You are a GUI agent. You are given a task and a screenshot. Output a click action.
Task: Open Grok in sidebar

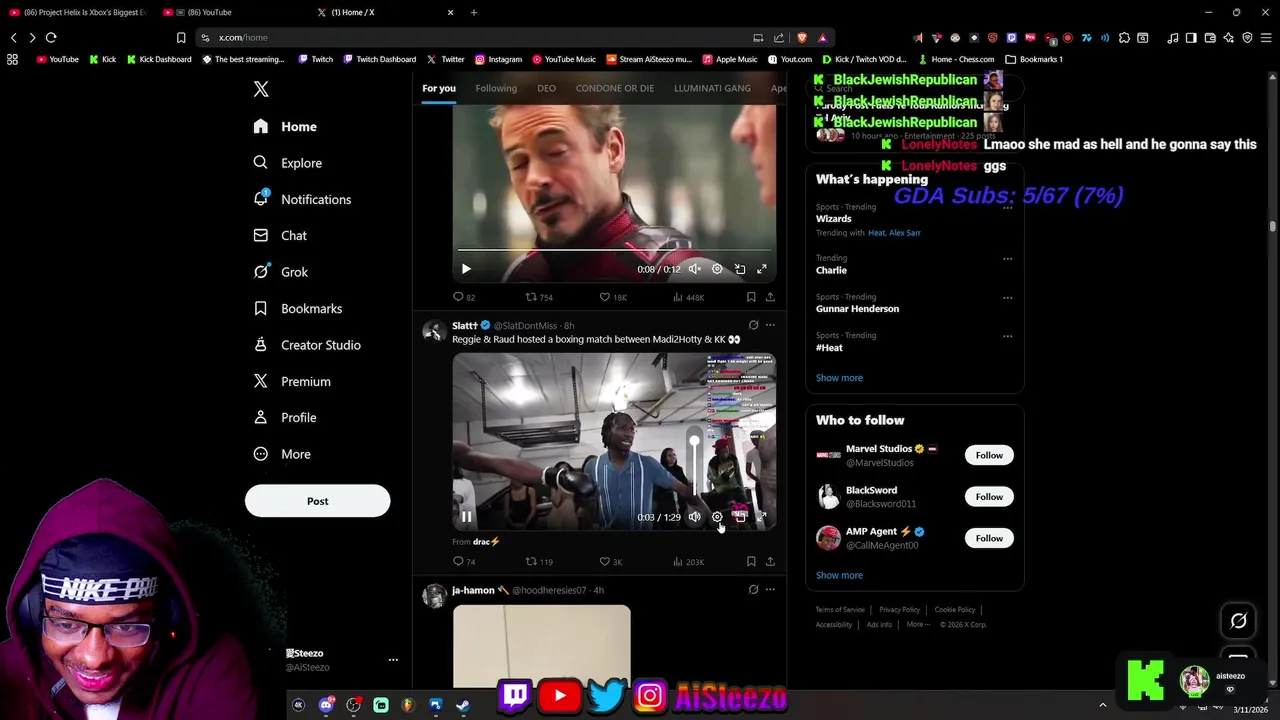point(281,272)
